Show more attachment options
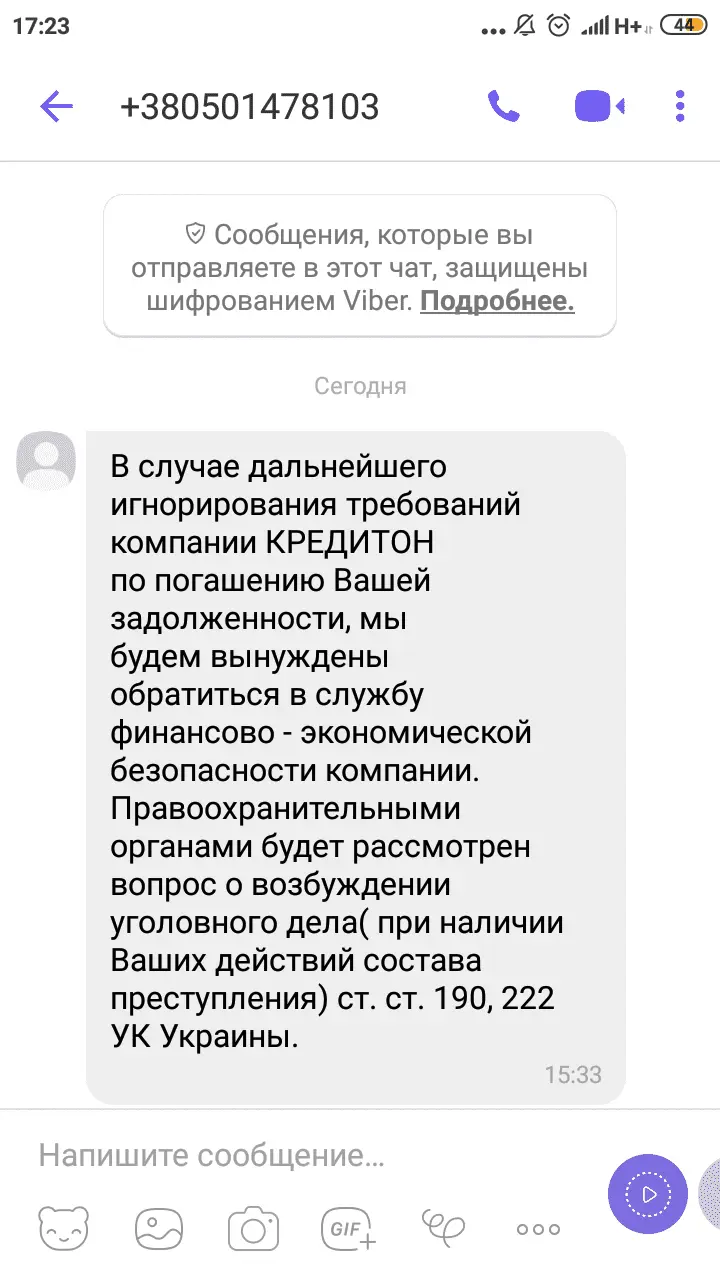720x1280 pixels. [x=538, y=1229]
